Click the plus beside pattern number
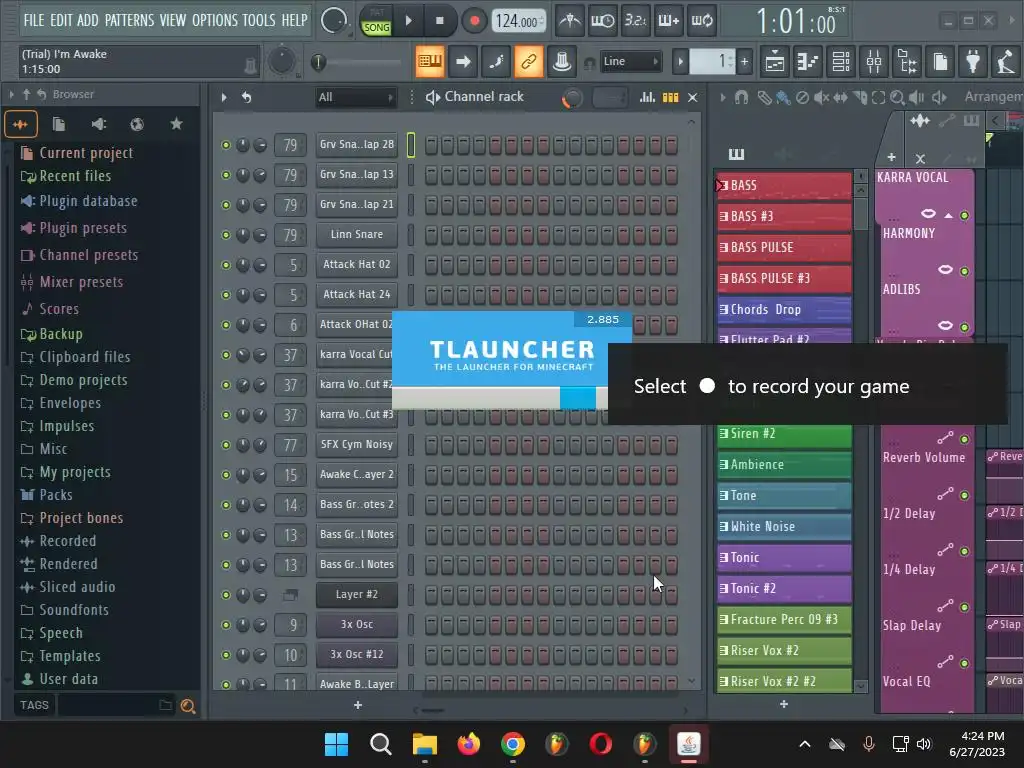This screenshot has height=768, width=1024. 744,62
